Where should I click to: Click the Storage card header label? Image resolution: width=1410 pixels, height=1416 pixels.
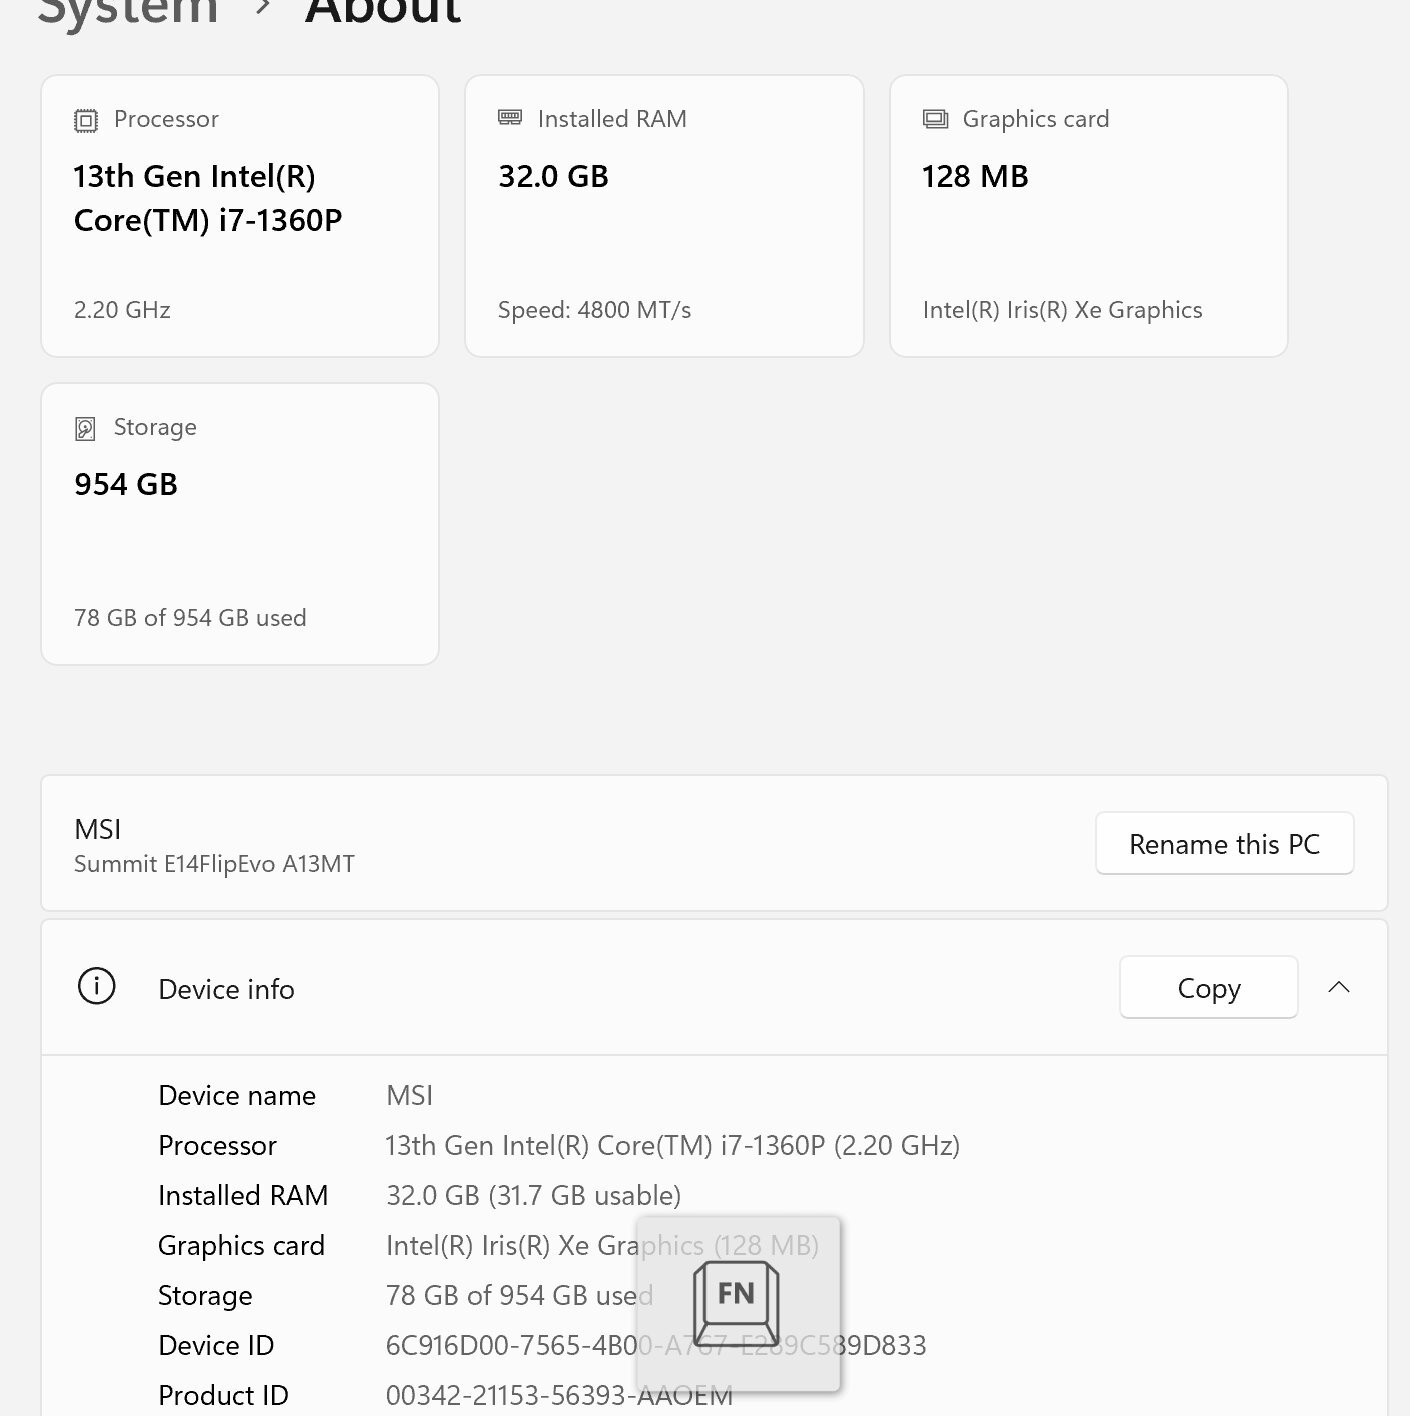pyautogui.click(x=155, y=427)
